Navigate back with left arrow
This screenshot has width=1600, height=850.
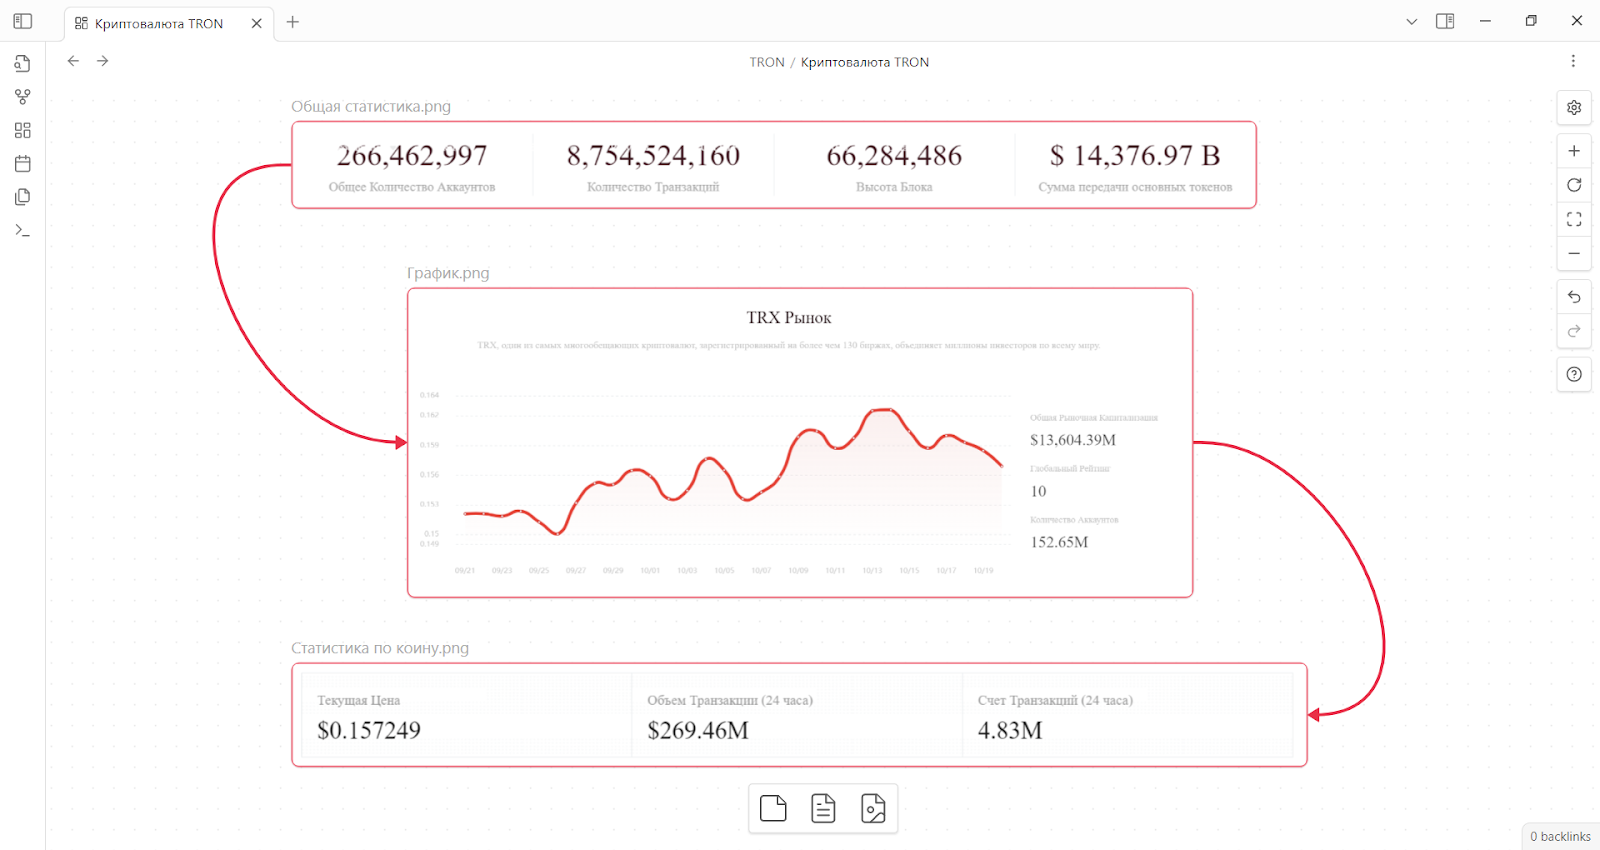73,61
